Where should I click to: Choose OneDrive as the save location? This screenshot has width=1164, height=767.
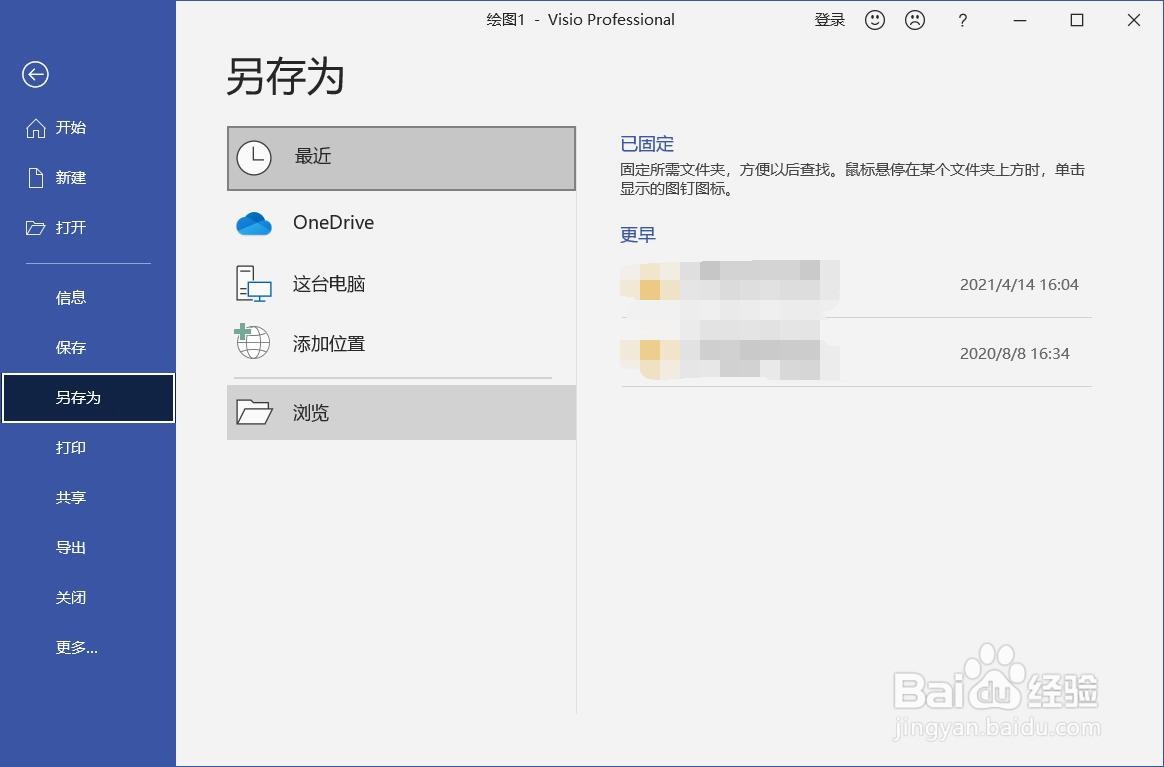401,223
